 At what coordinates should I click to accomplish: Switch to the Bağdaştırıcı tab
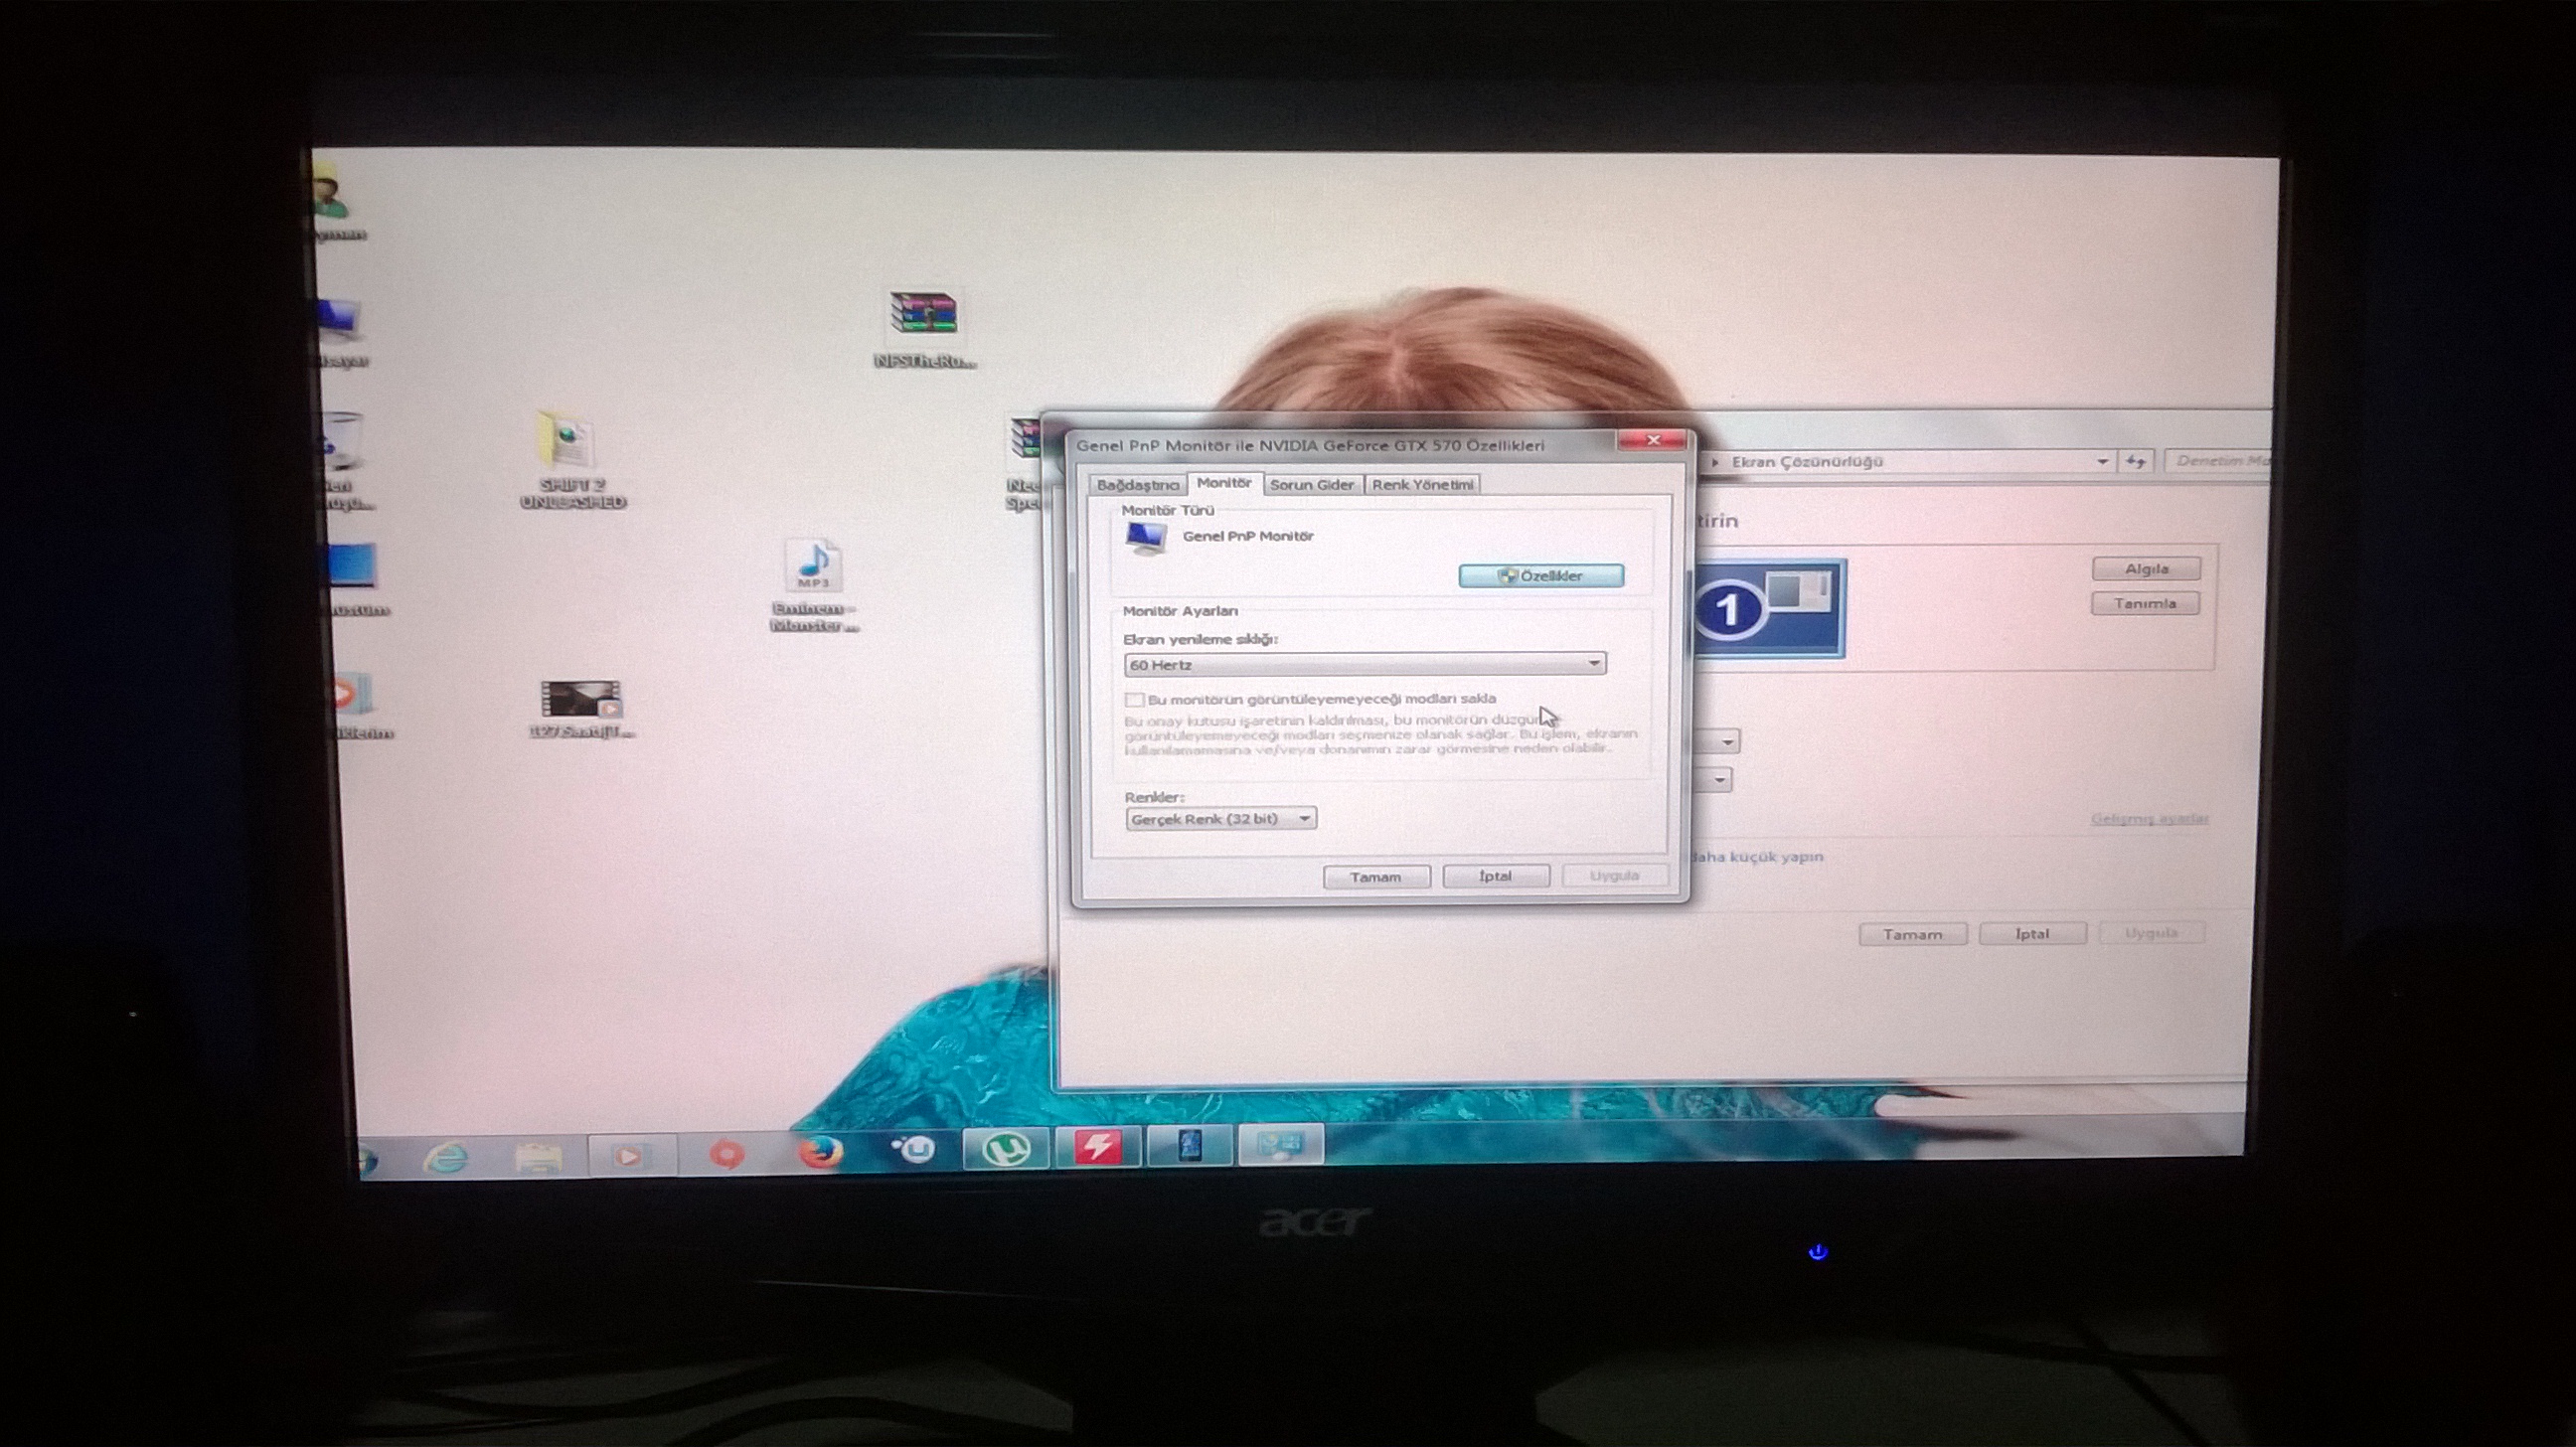(1138, 485)
